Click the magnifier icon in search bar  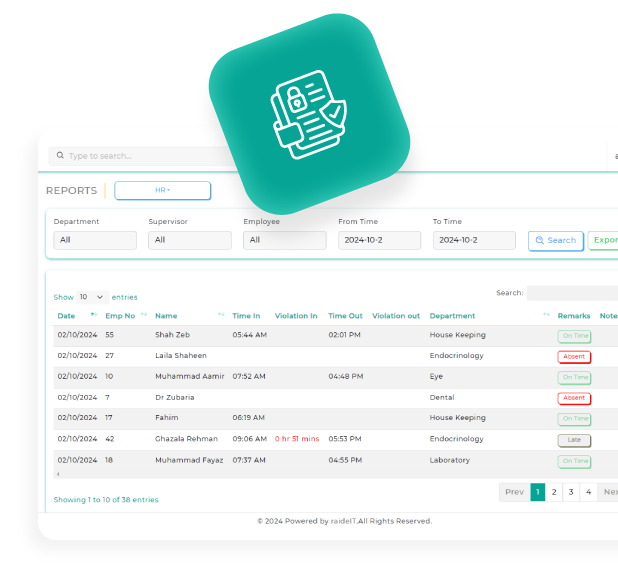pyautogui.click(x=60, y=156)
